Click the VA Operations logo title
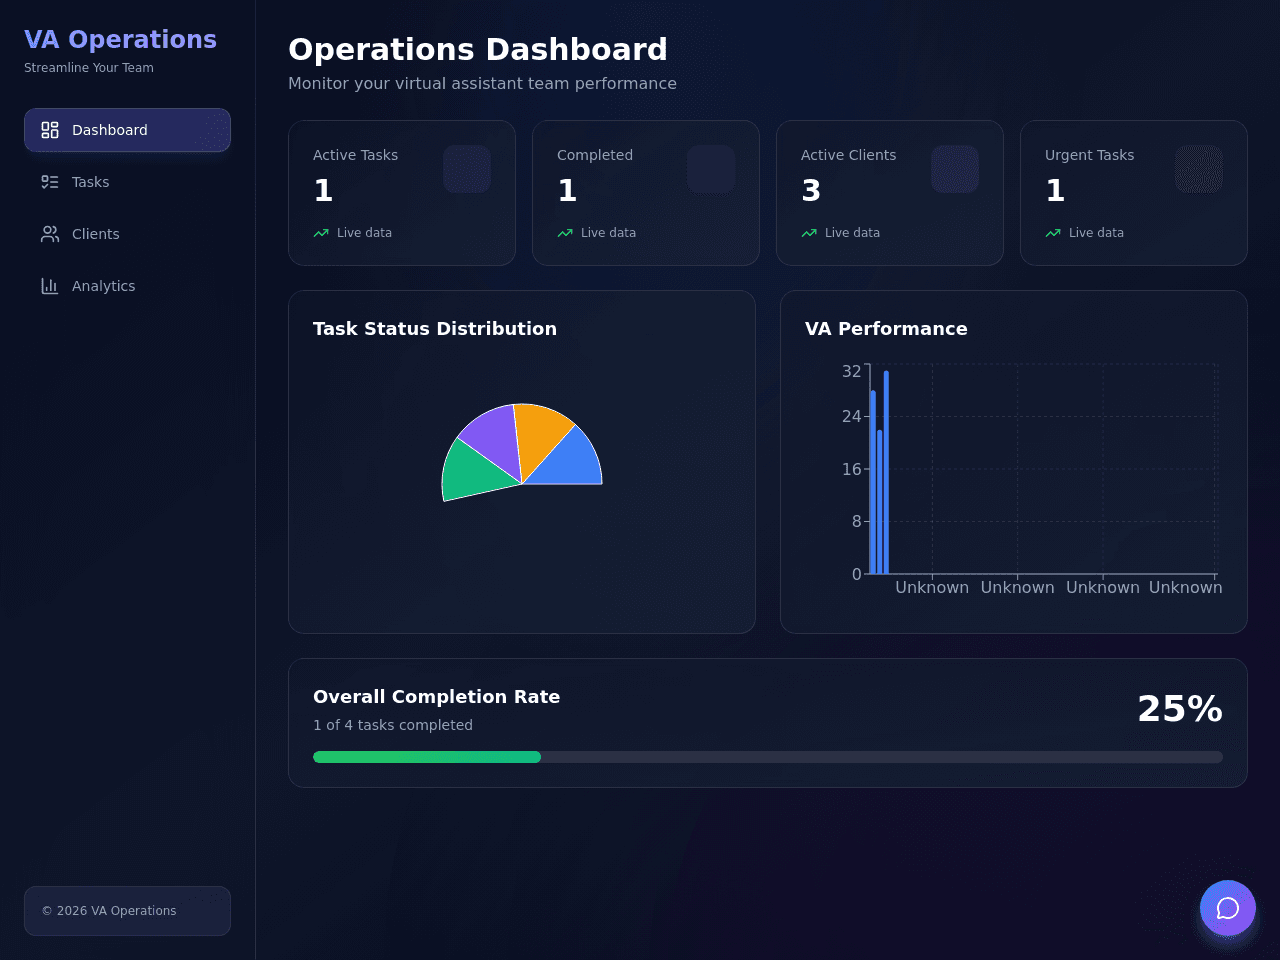This screenshot has width=1280, height=960. coord(120,39)
